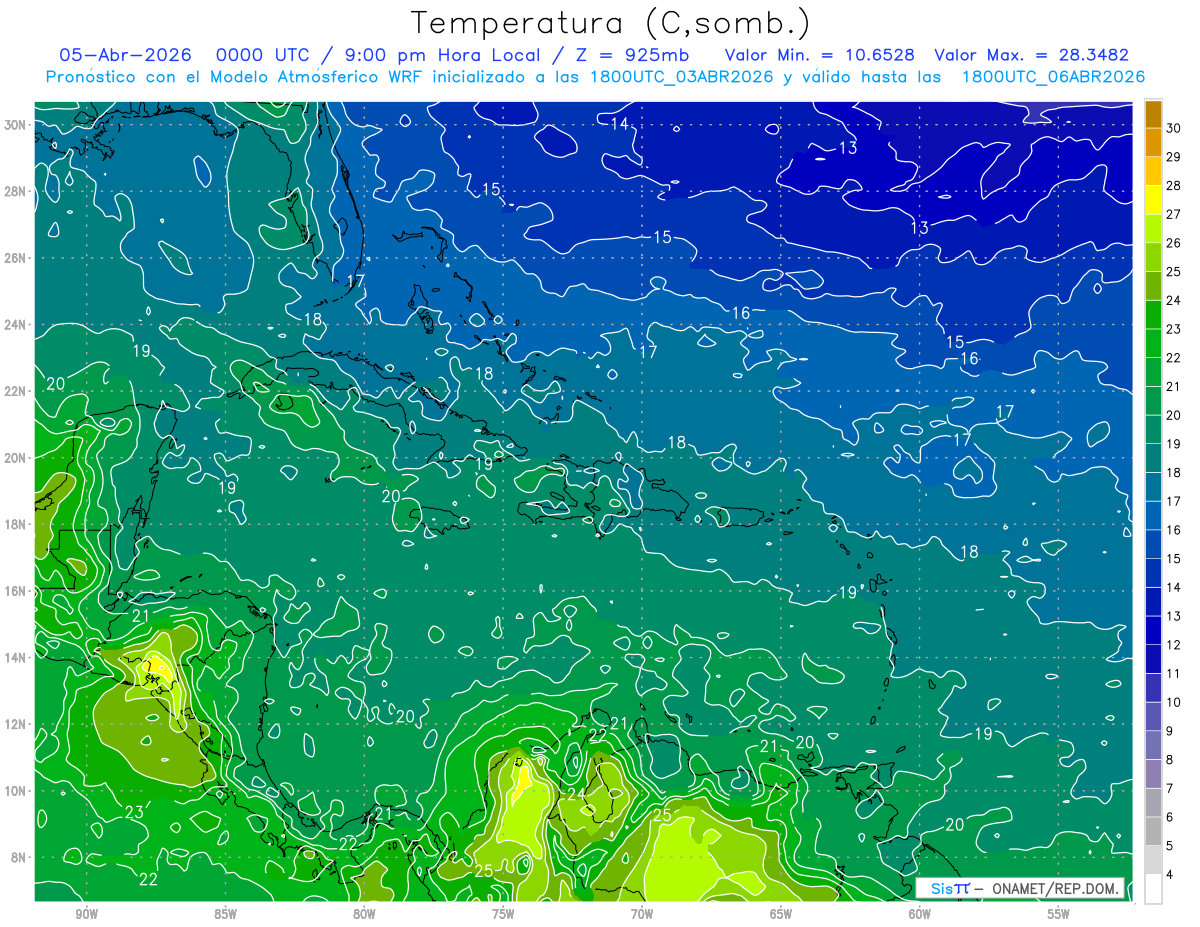The width and height of the screenshot is (1200, 927).
Task: Select the 05-Abr-2026 date label
Action: tap(125, 55)
